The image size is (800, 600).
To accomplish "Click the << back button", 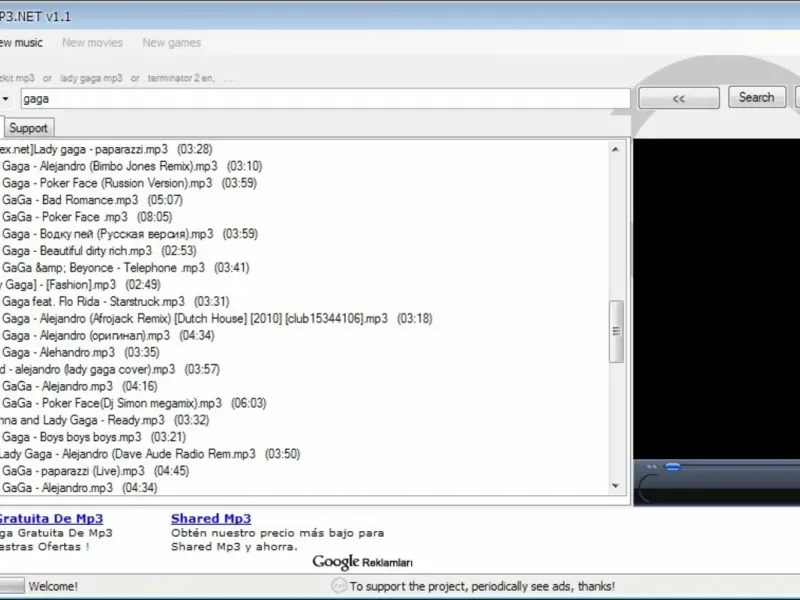I will click(x=679, y=98).
